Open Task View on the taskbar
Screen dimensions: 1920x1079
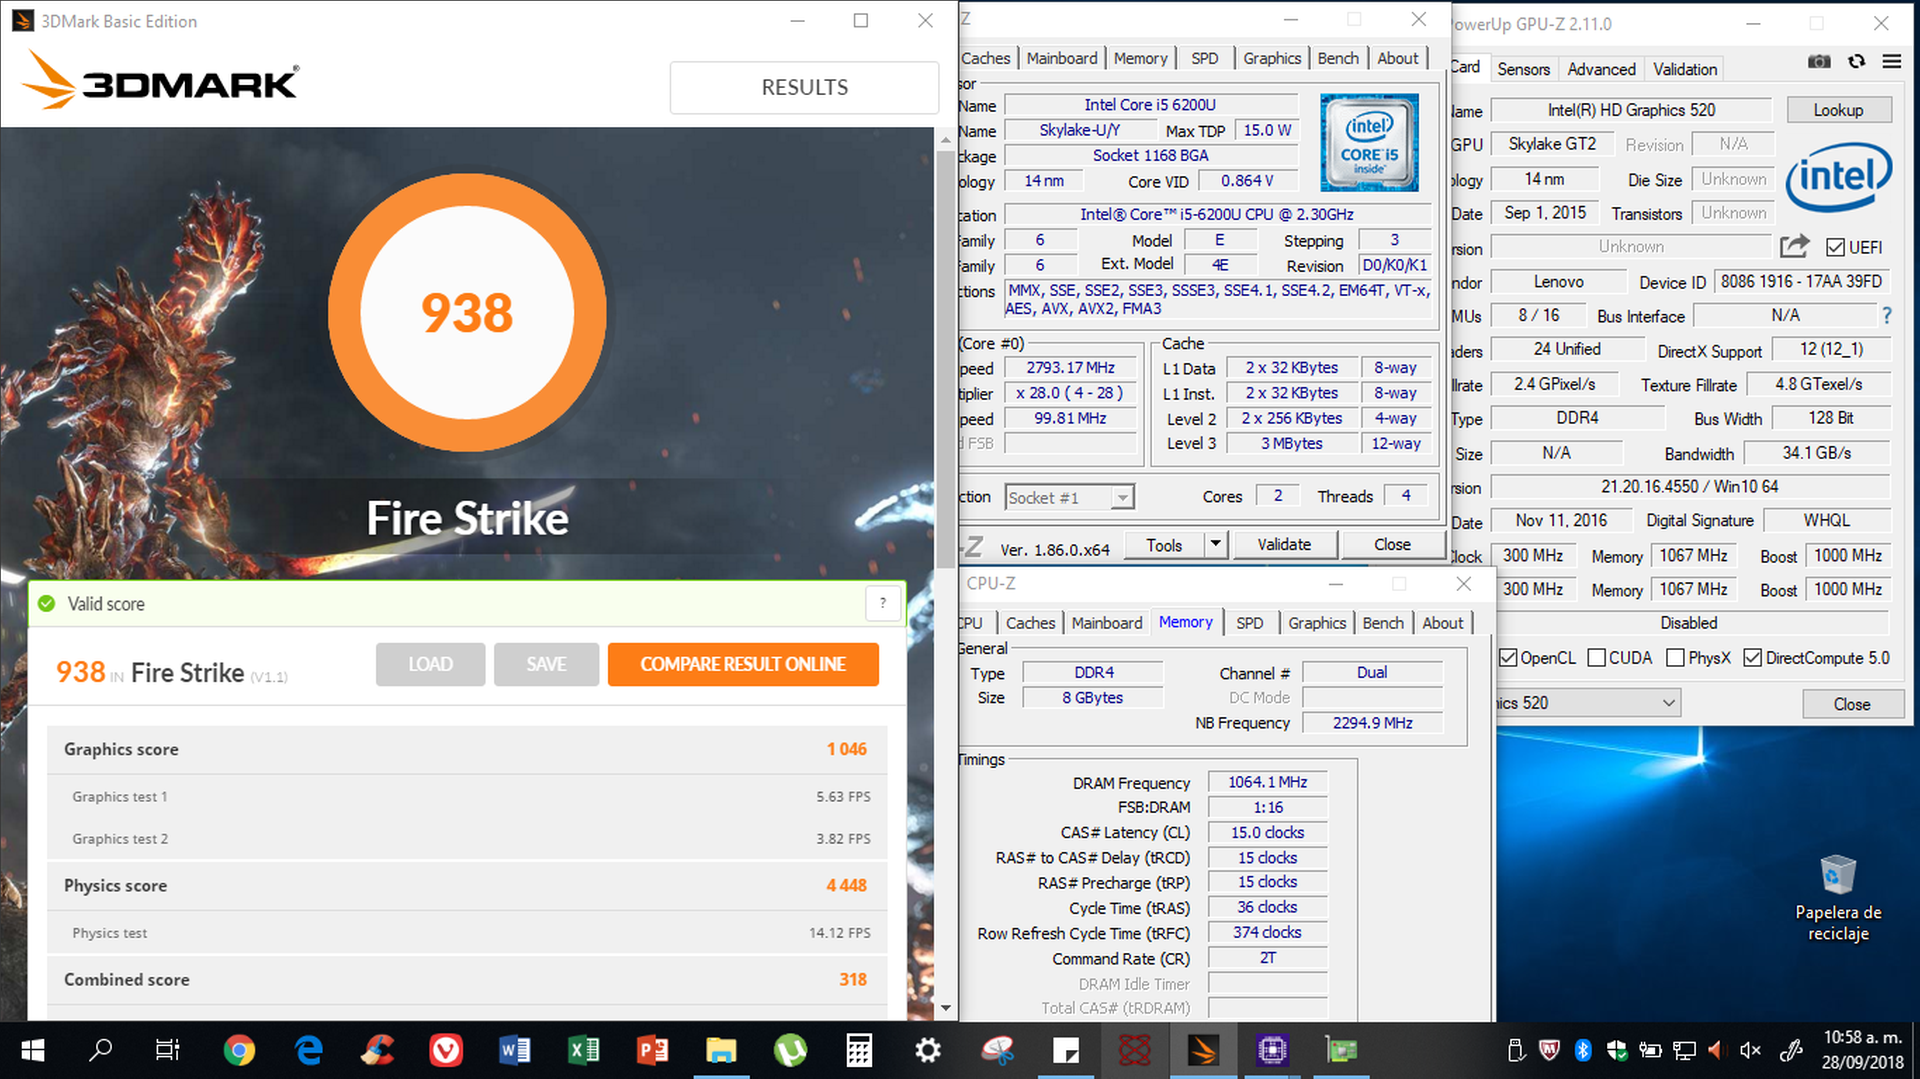click(167, 1050)
